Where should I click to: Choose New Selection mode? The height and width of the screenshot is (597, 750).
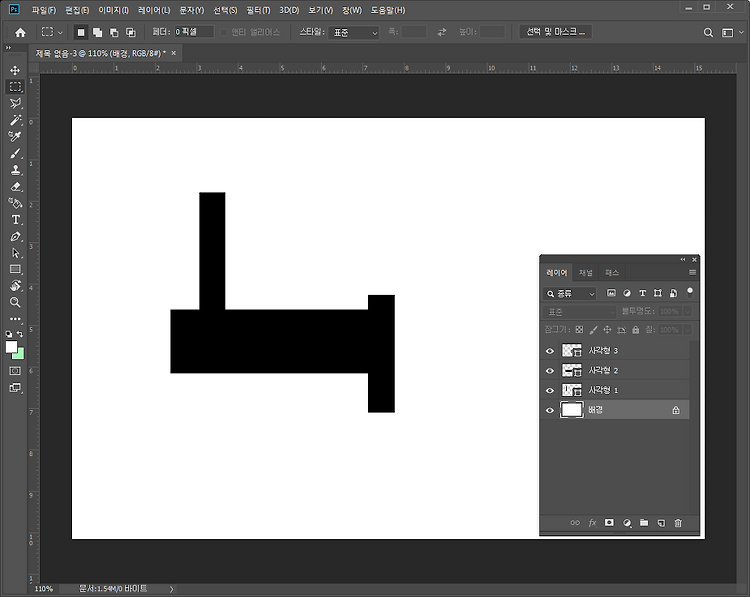(81, 32)
